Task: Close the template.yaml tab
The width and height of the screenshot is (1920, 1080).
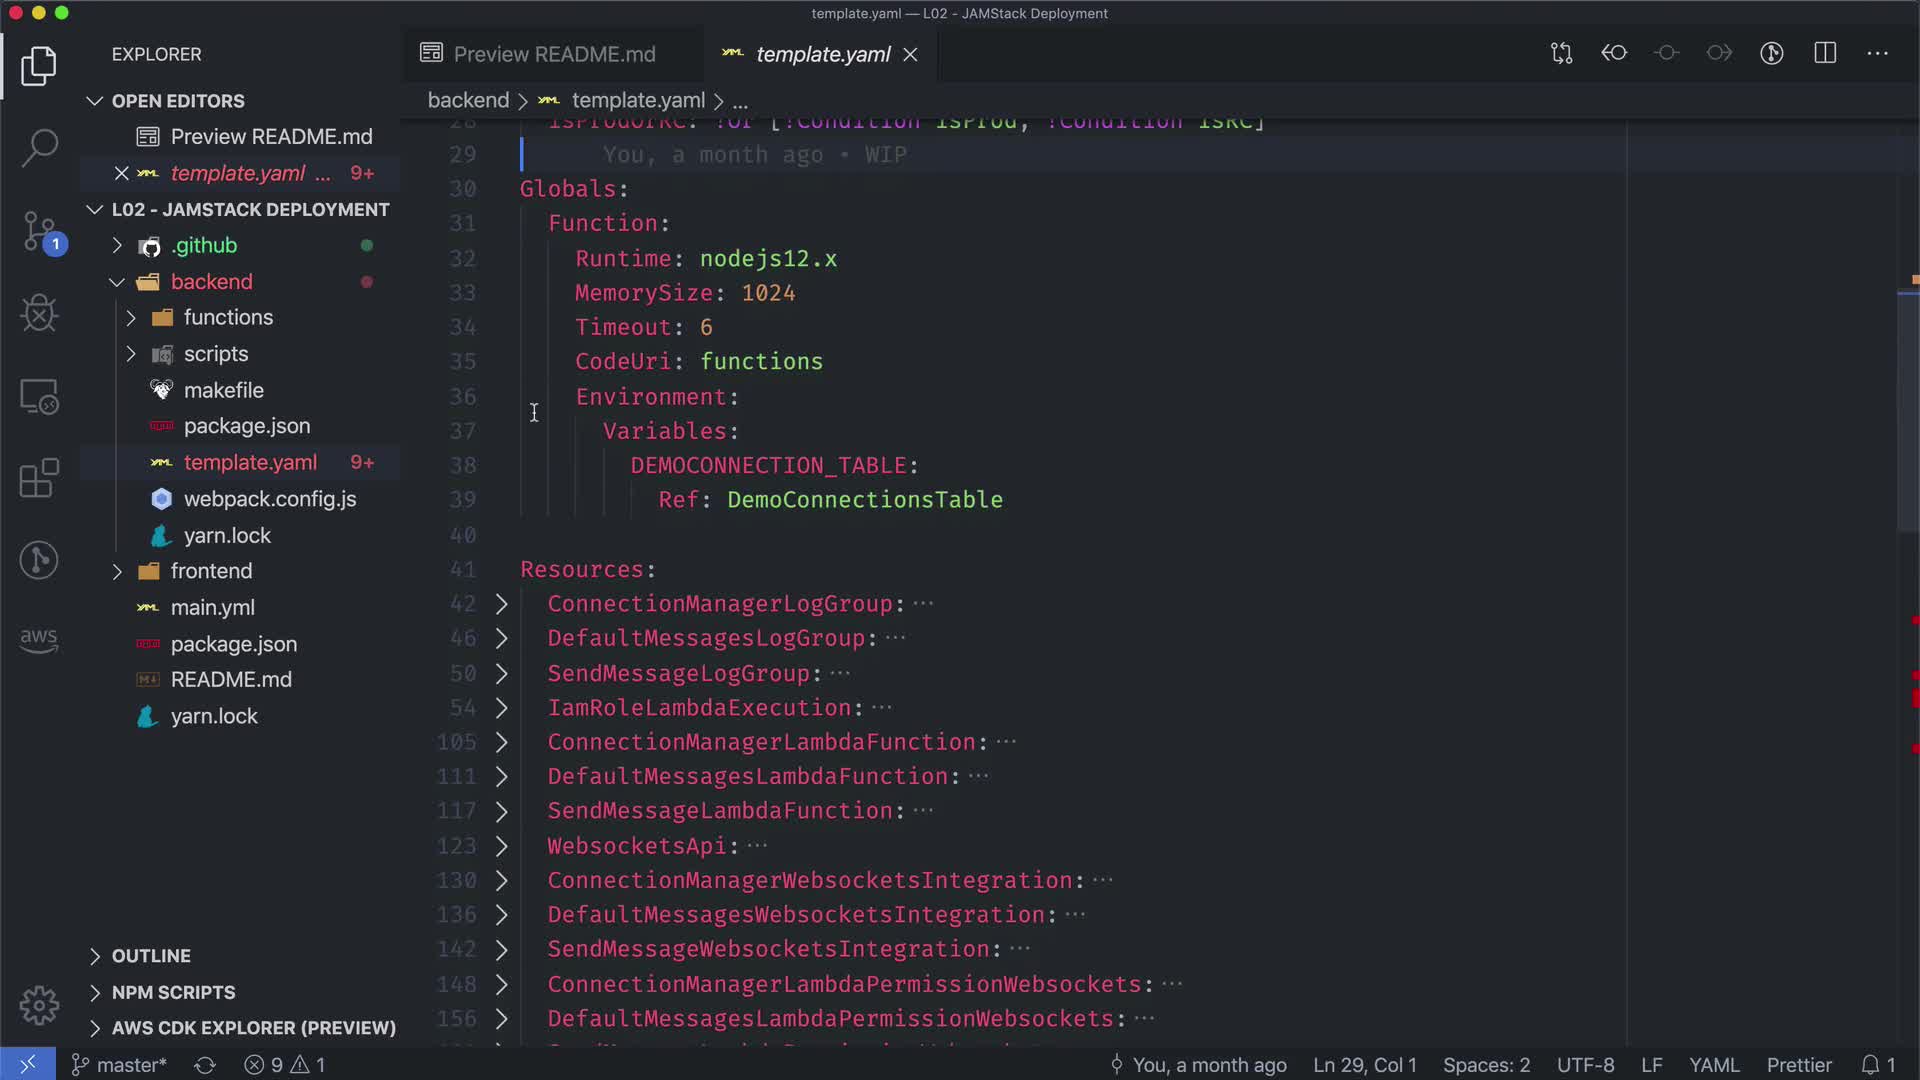Action: point(910,54)
